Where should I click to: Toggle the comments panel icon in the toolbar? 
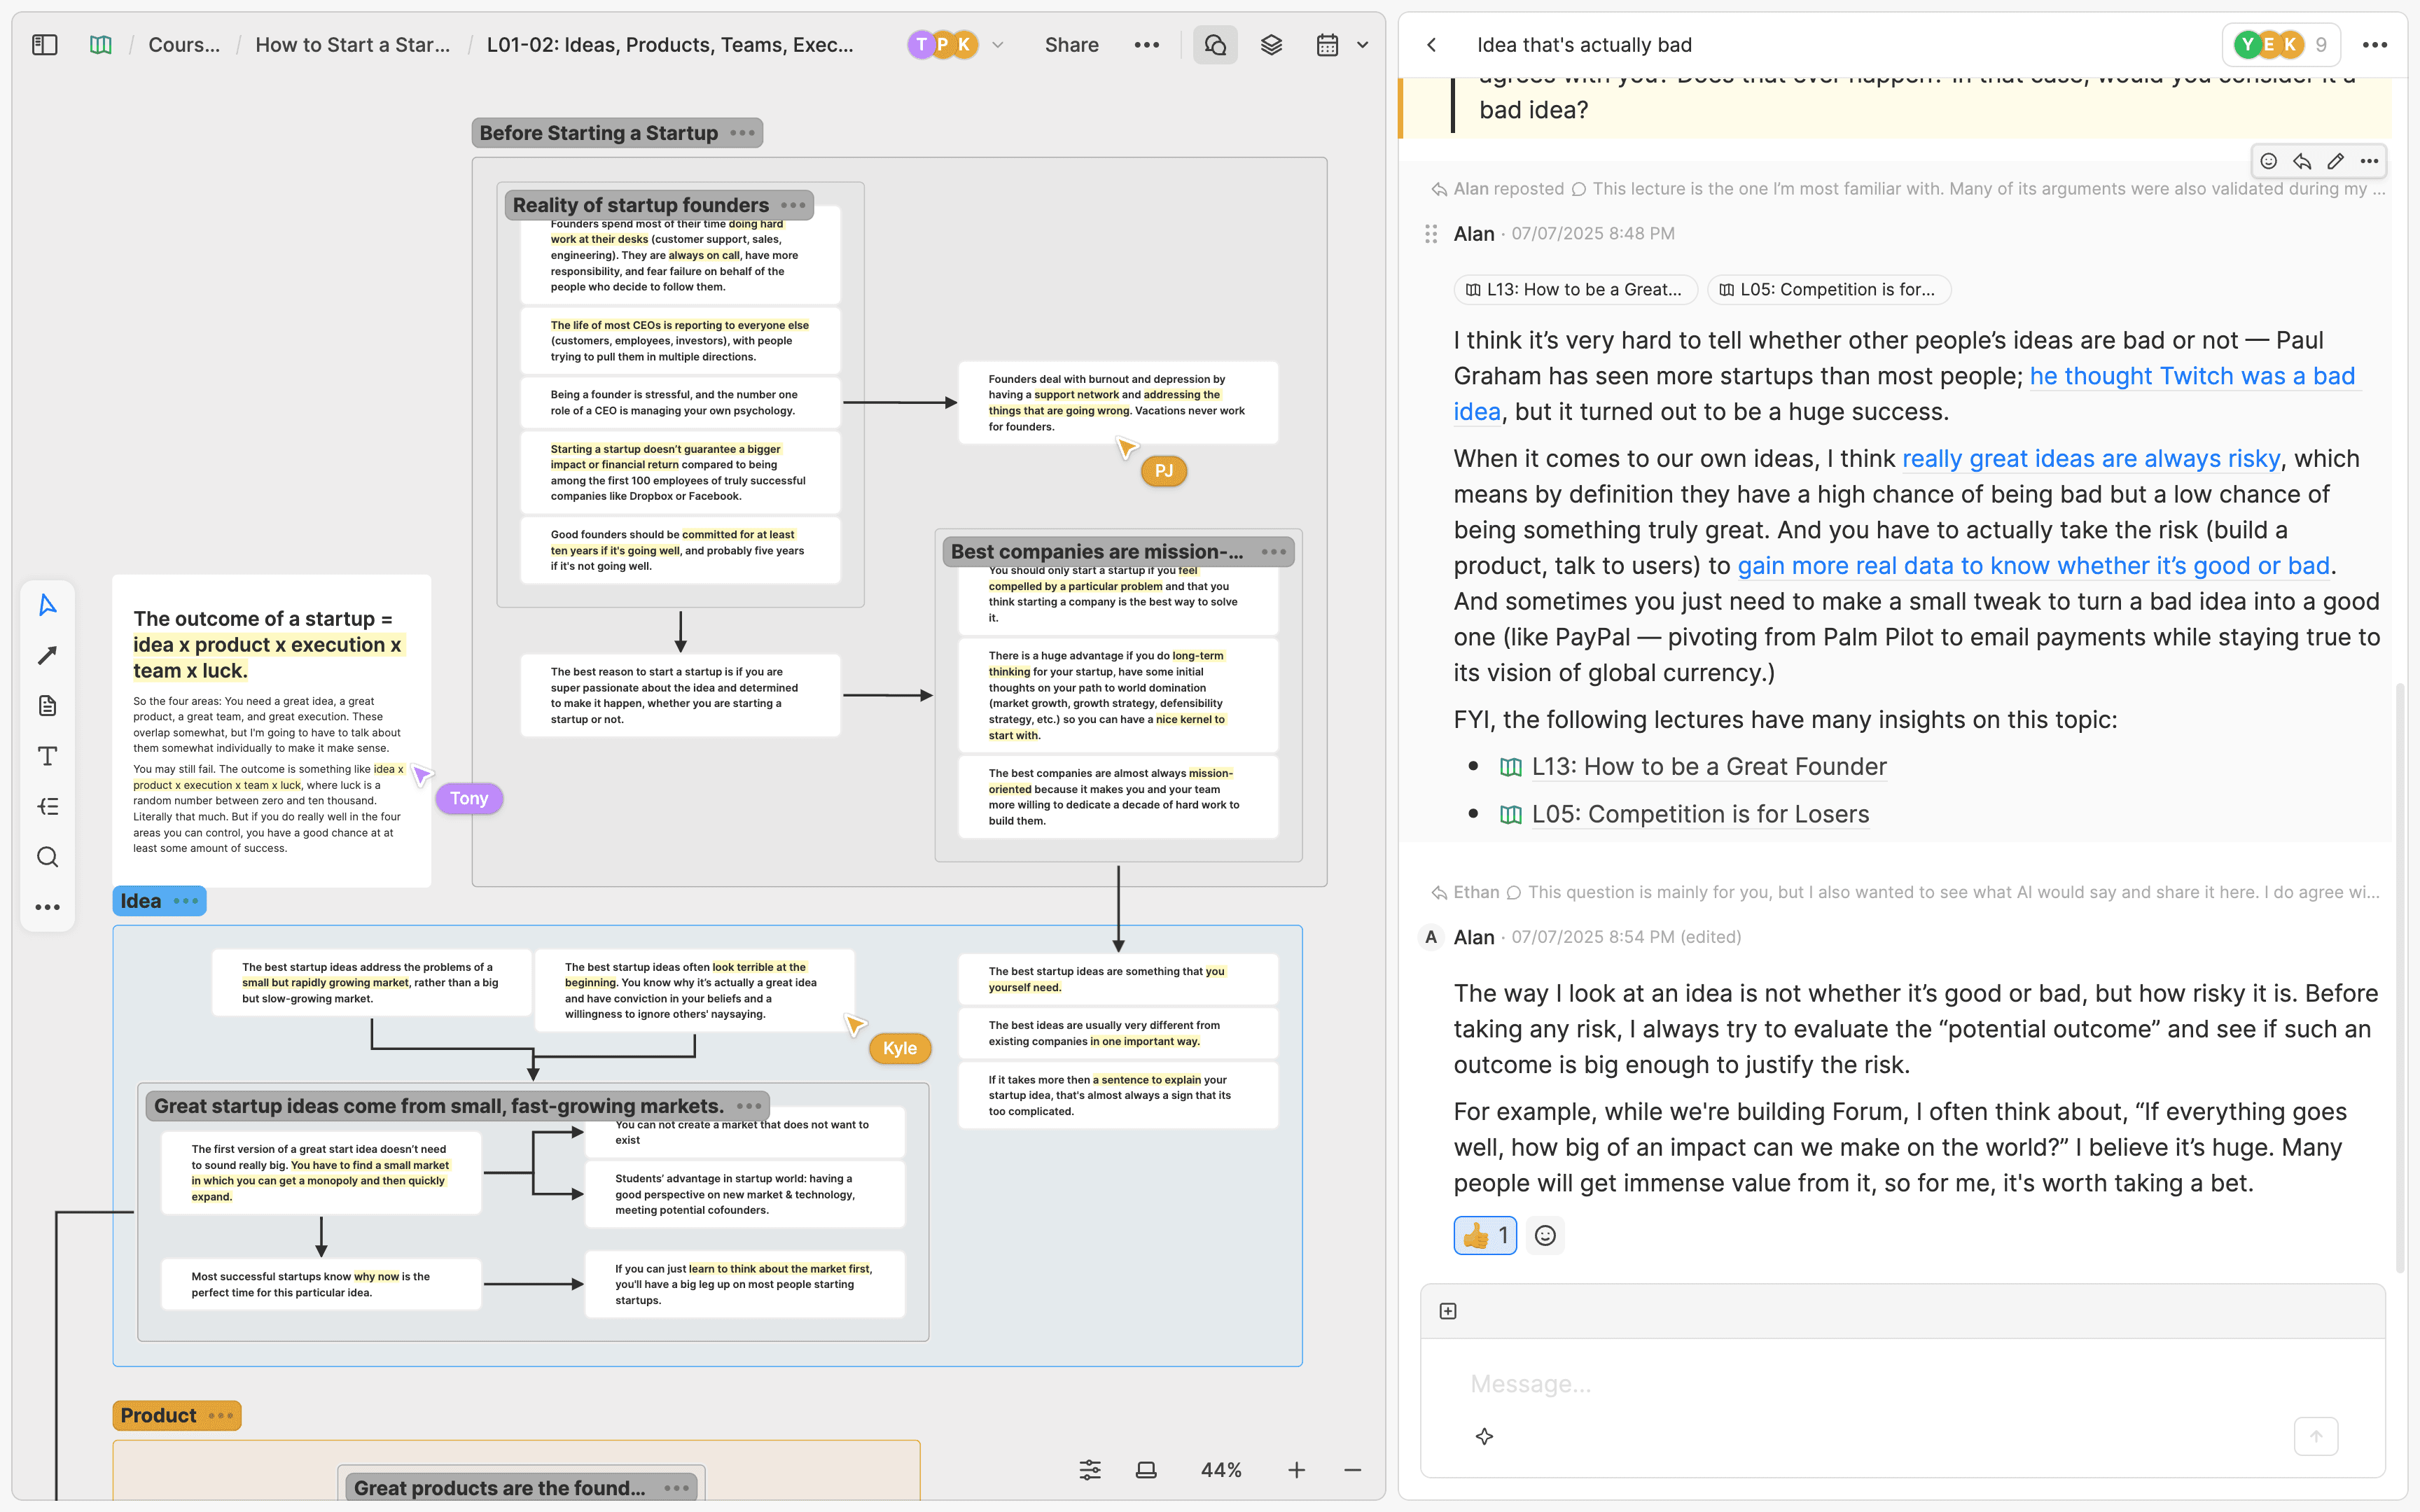pyautogui.click(x=1214, y=44)
